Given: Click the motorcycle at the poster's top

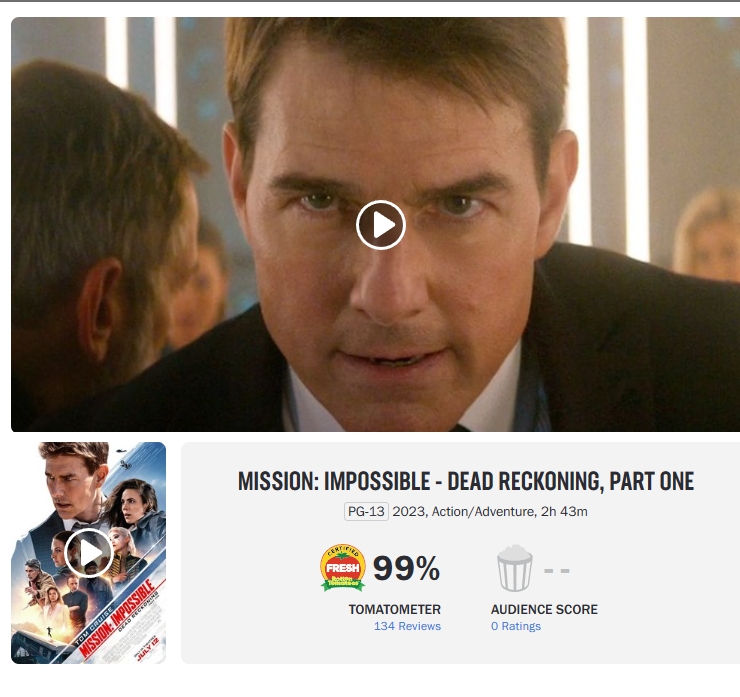Looking at the screenshot, I should pyautogui.click(x=124, y=465).
